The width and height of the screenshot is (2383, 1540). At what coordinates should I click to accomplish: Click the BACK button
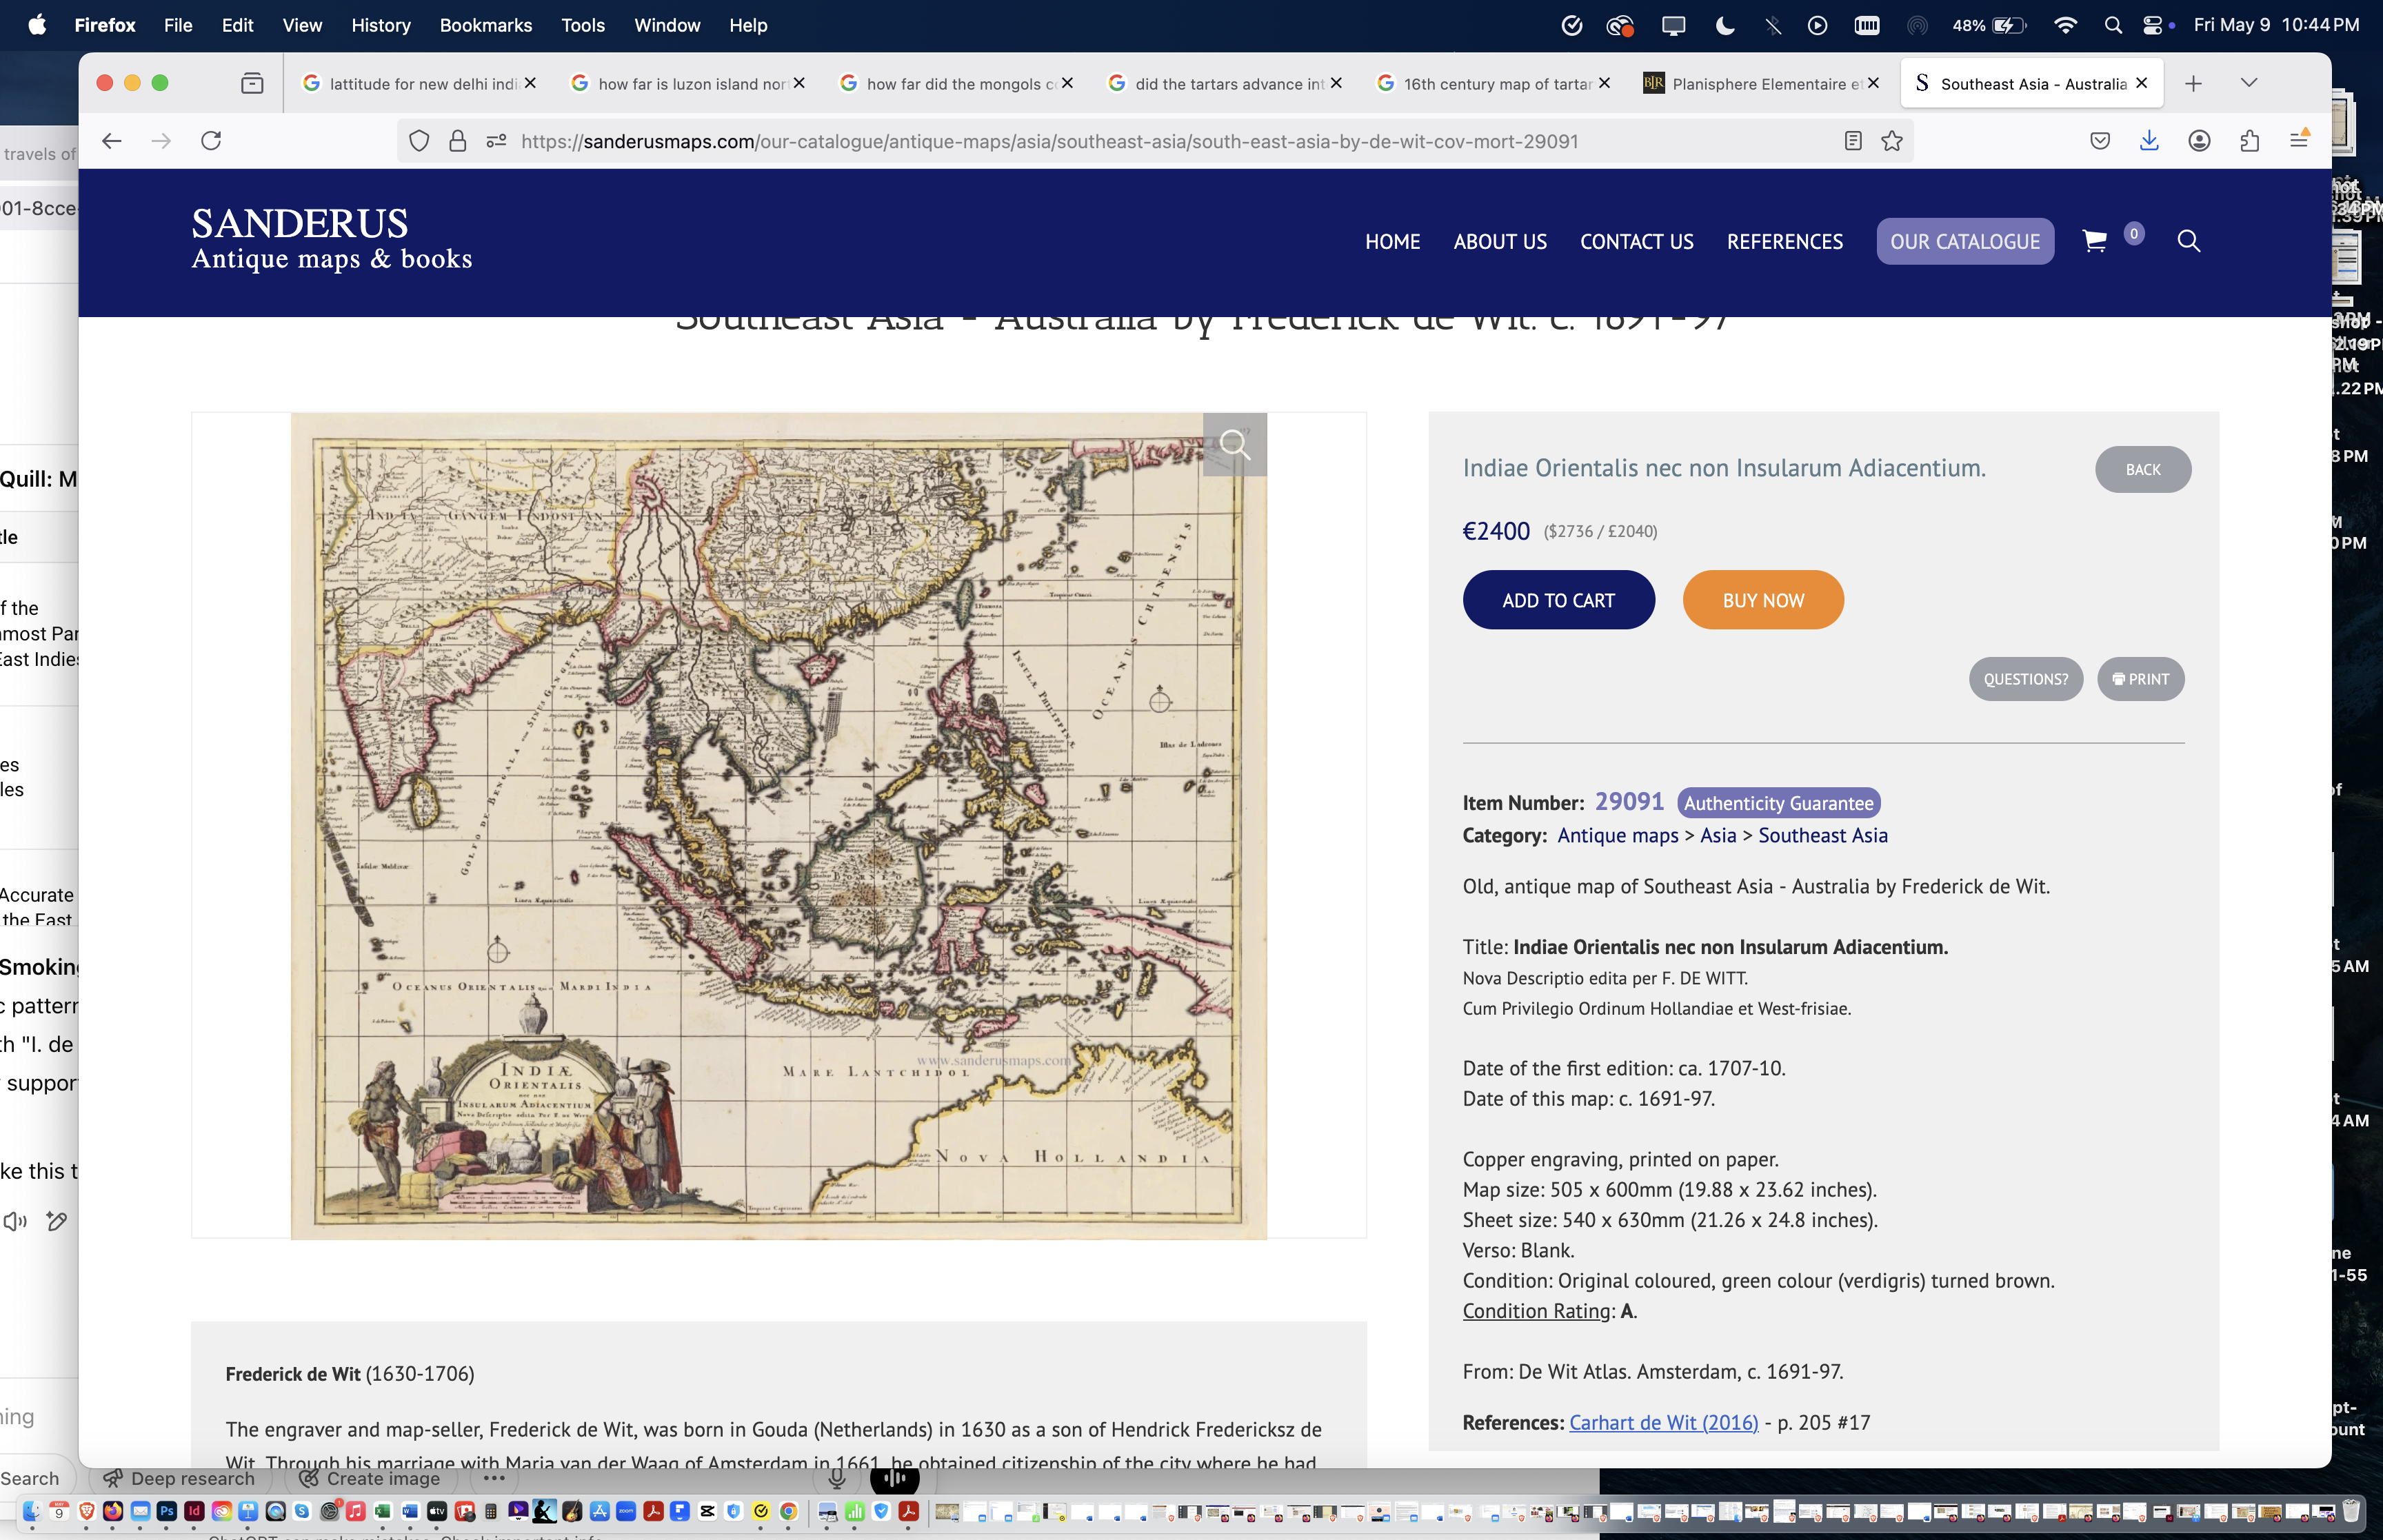tap(2143, 469)
